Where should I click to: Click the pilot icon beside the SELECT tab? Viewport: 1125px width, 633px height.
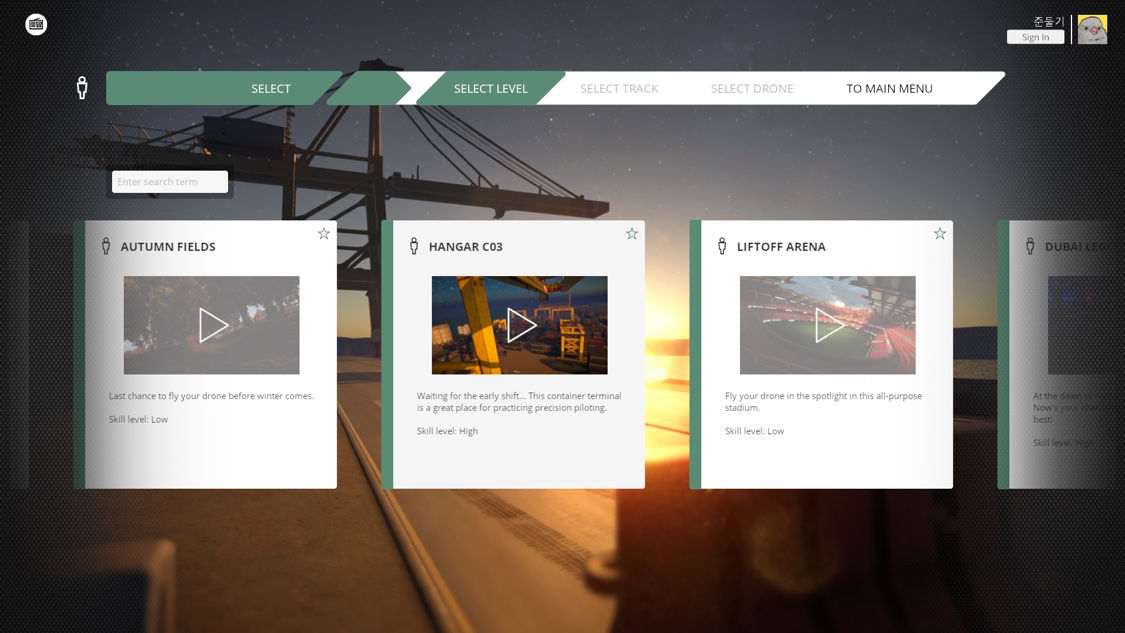[x=82, y=88]
